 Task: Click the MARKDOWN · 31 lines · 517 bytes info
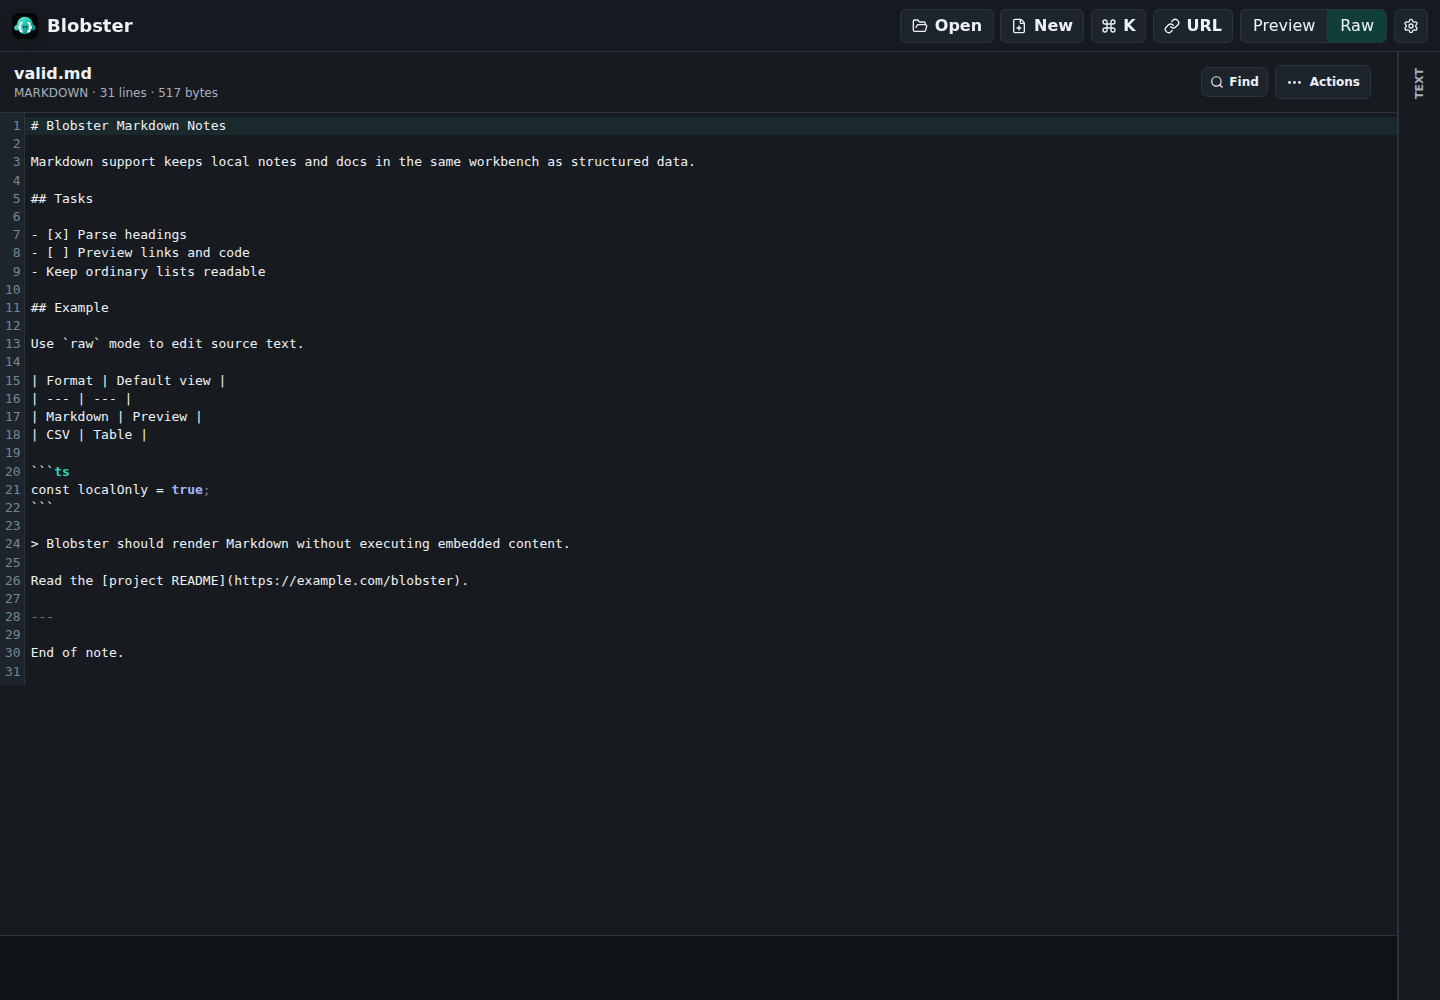pyautogui.click(x=116, y=93)
